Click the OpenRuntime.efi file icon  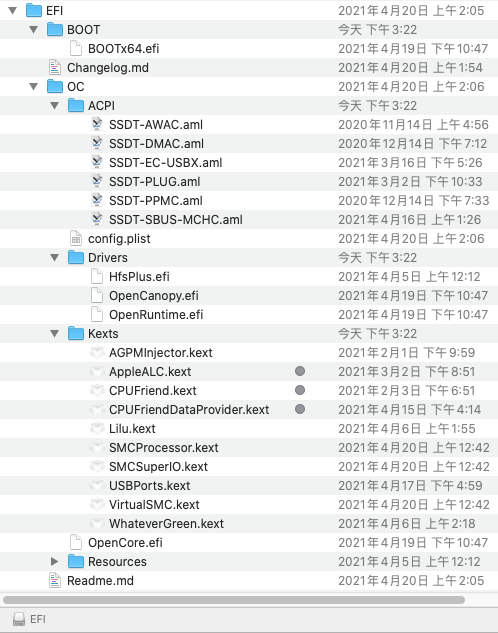point(97,314)
